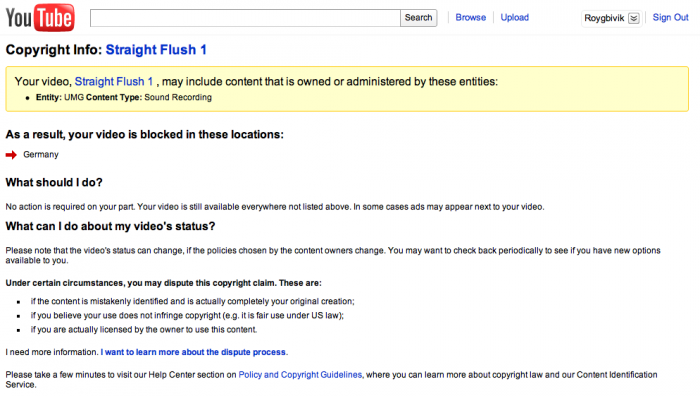
Task: Click the Entity UMG Sound Recording line
Action: tap(124, 97)
